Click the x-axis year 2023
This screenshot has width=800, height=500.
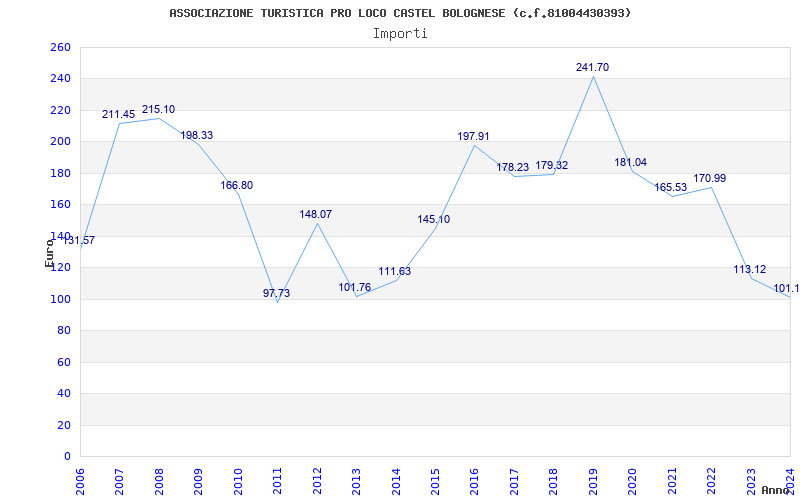click(x=751, y=482)
